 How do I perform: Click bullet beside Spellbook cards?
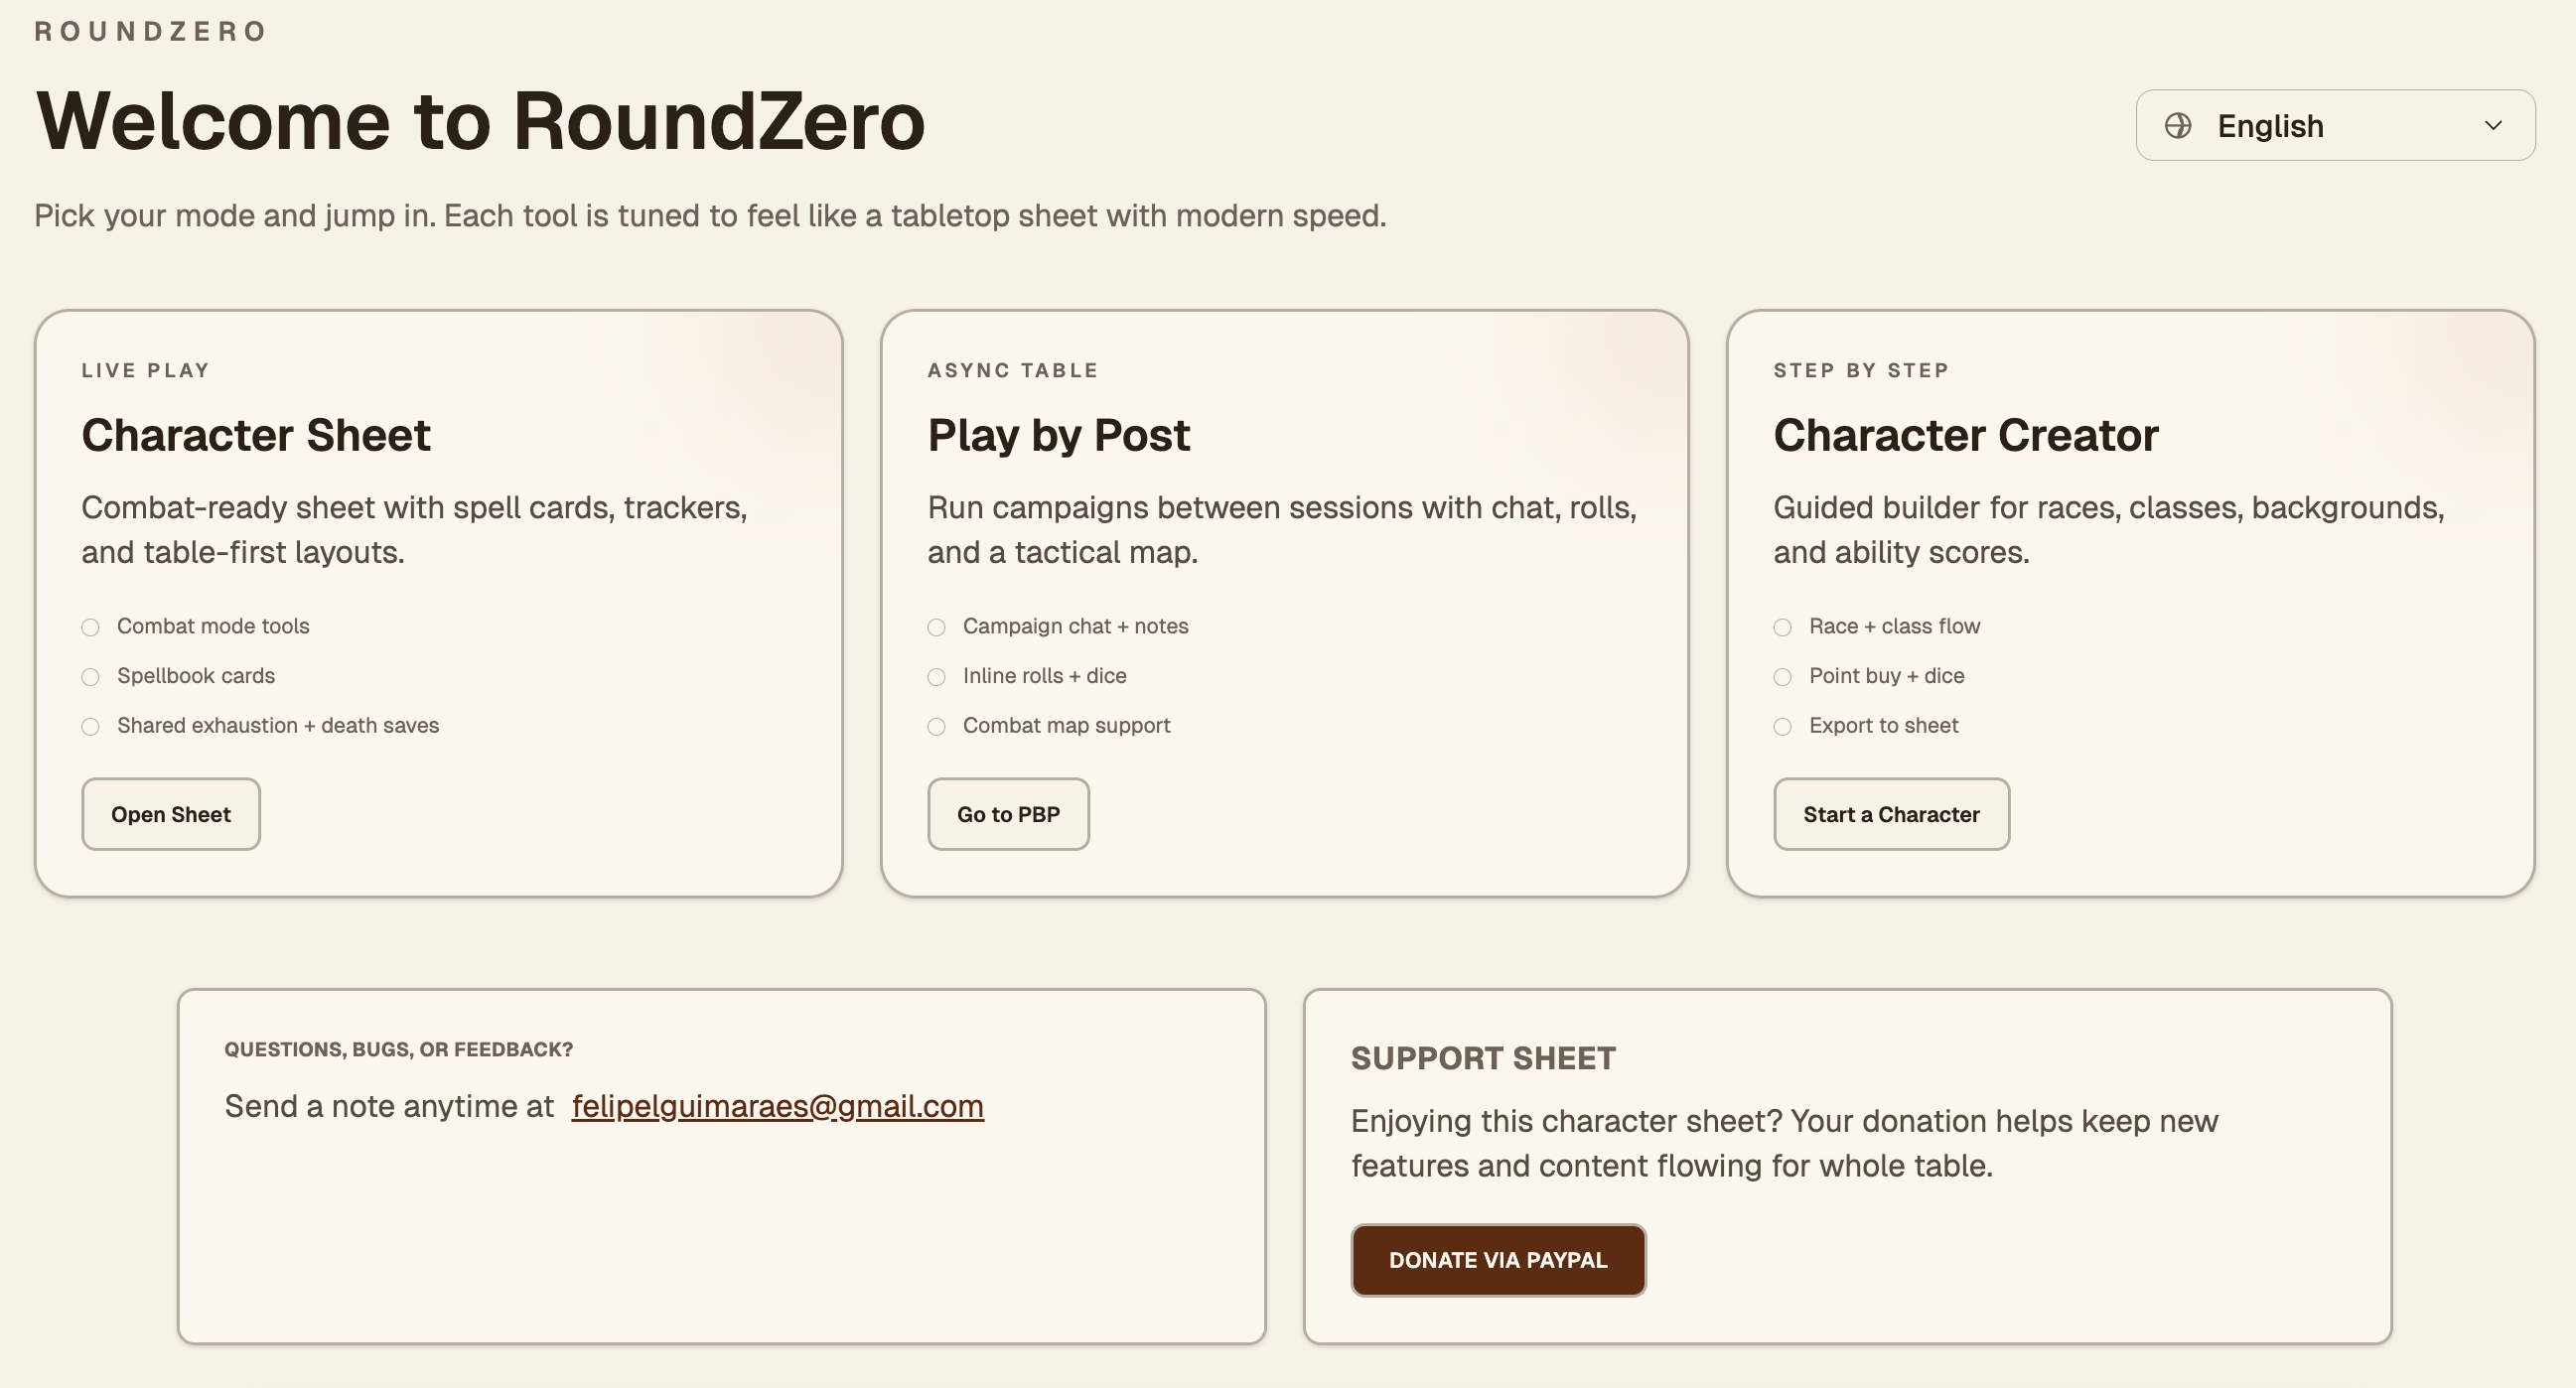[x=91, y=677]
